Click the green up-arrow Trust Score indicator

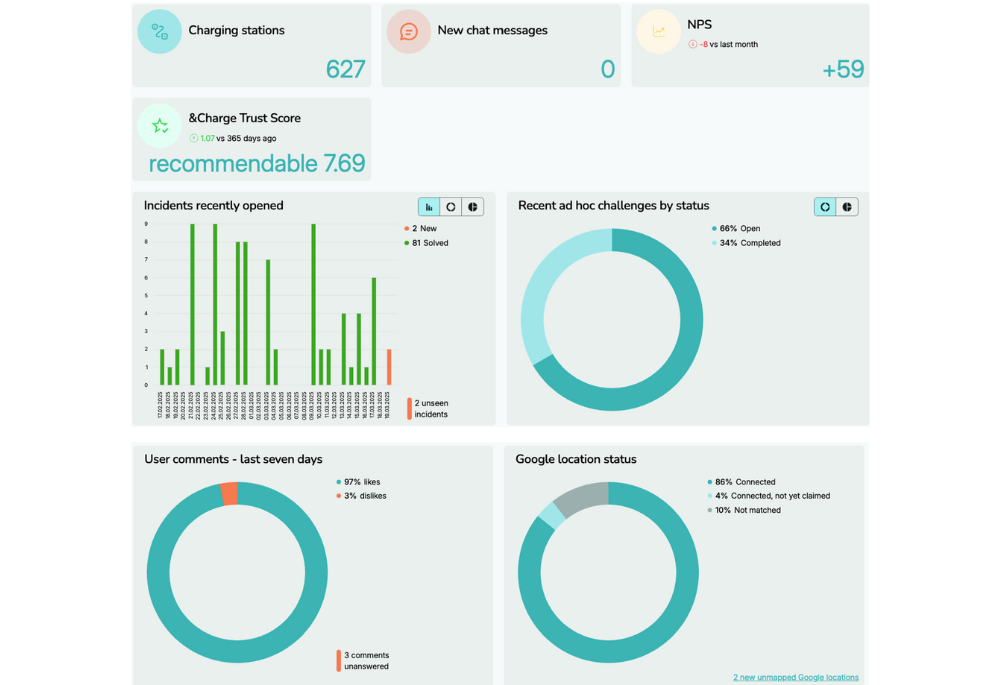coord(193,138)
